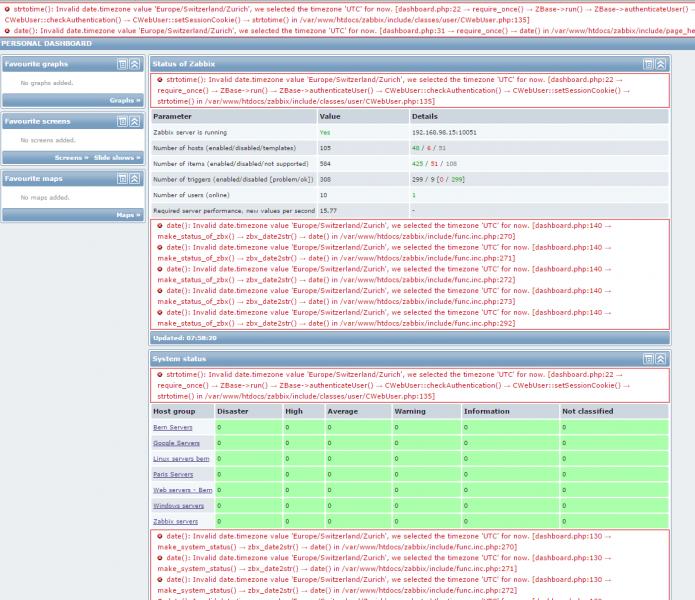Click the PERSONAL DASHBOARD page title
The image size is (695, 600).
46,43
